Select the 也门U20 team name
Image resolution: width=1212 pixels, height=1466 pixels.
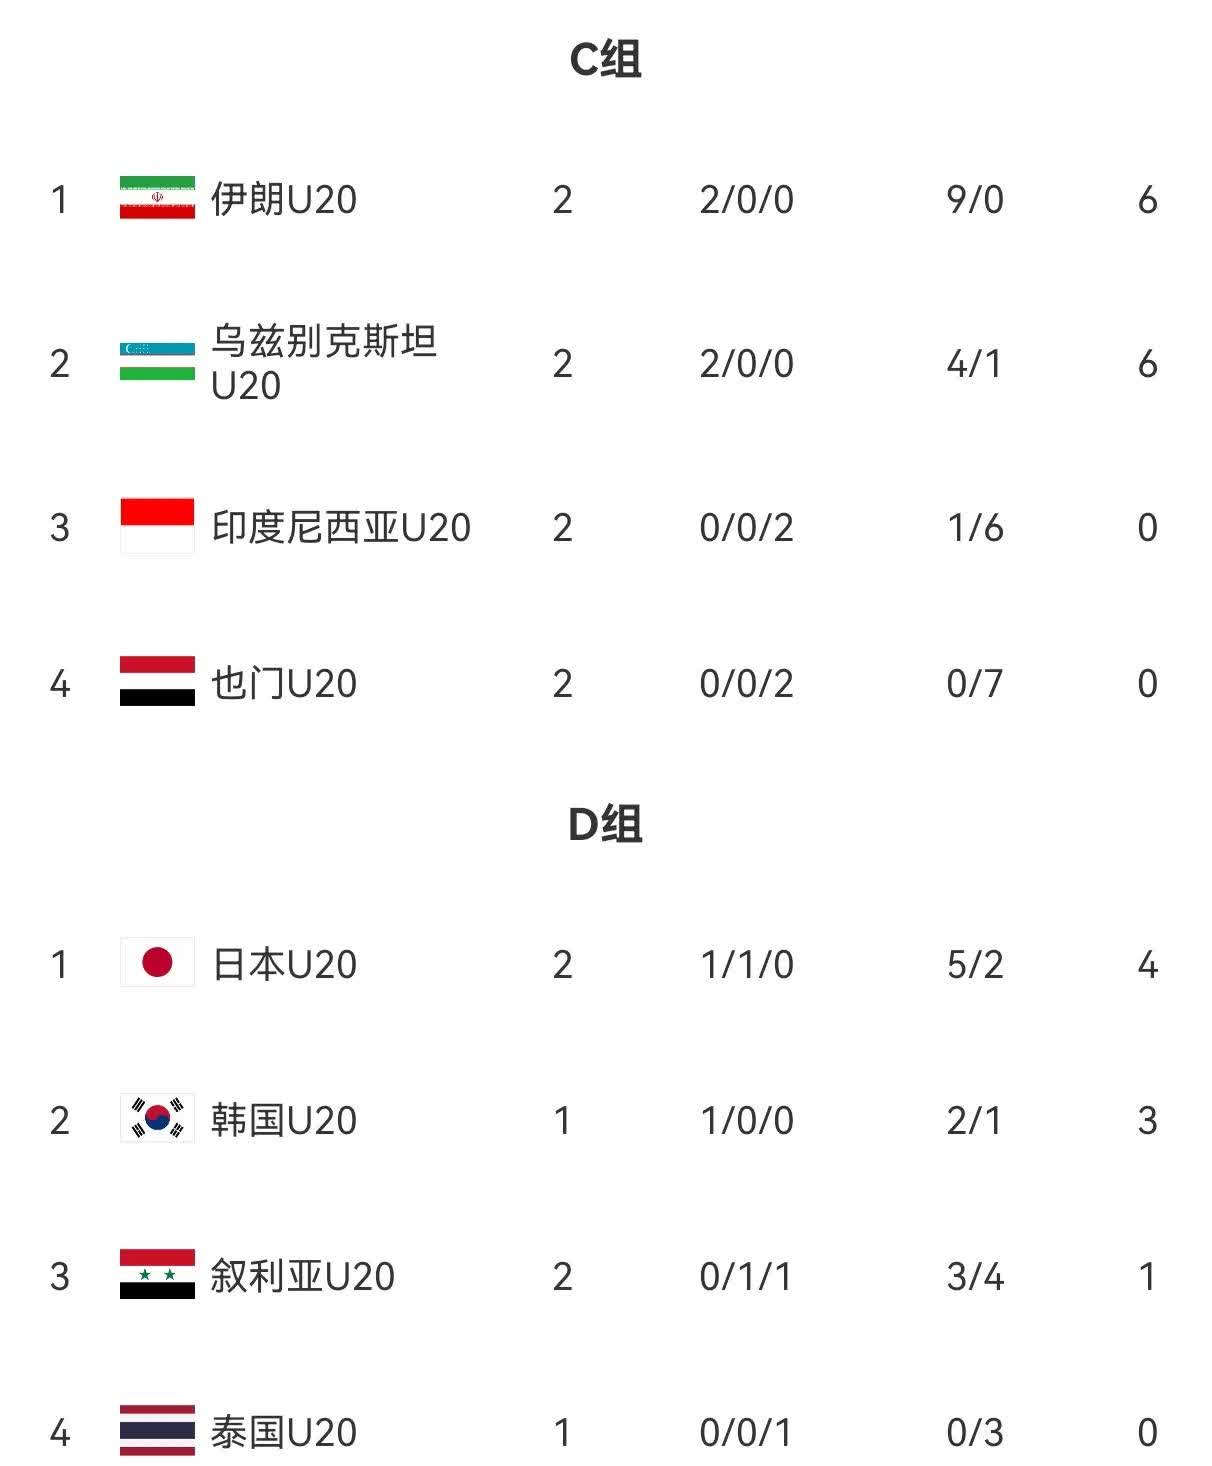pos(284,683)
